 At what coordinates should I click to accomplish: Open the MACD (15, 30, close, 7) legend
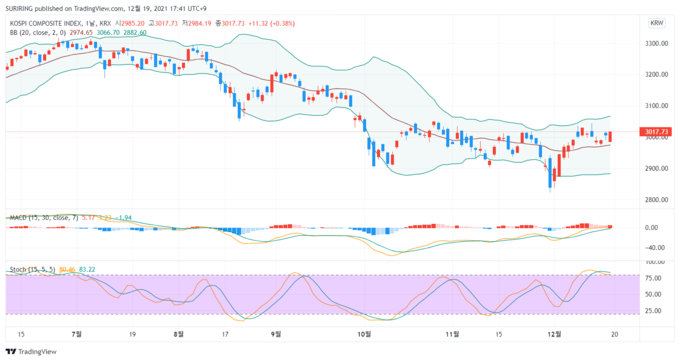point(44,218)
